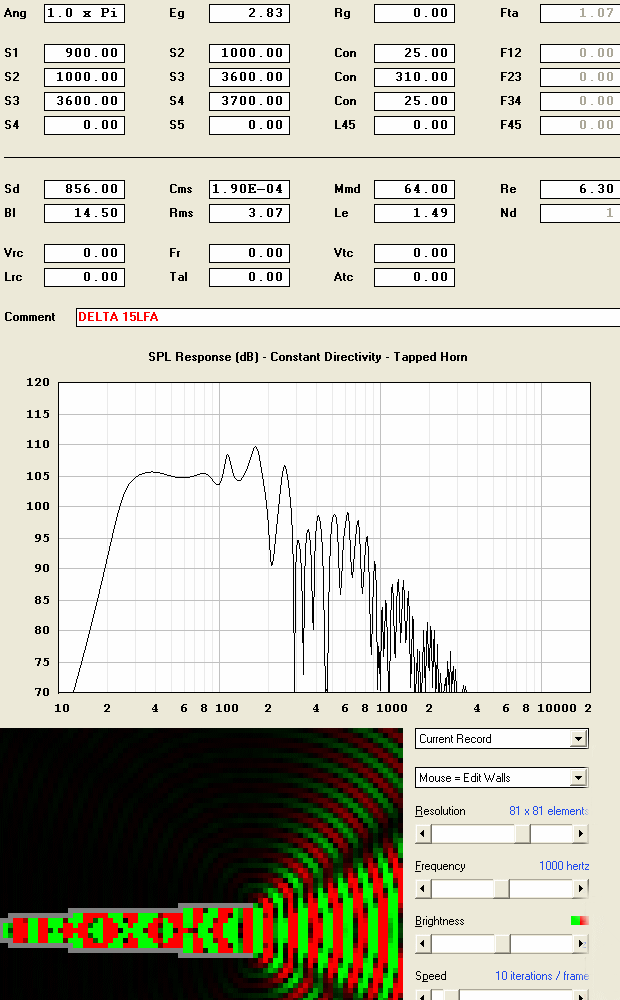
Task: Click the Resolution label
Action: (x=440, y=811)
